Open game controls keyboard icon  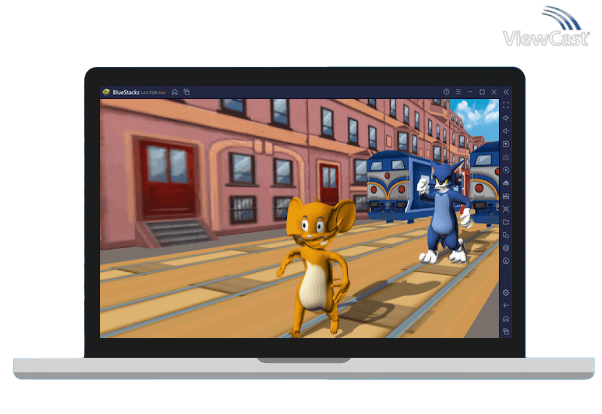pyautogui.click(x=506, y=157)
